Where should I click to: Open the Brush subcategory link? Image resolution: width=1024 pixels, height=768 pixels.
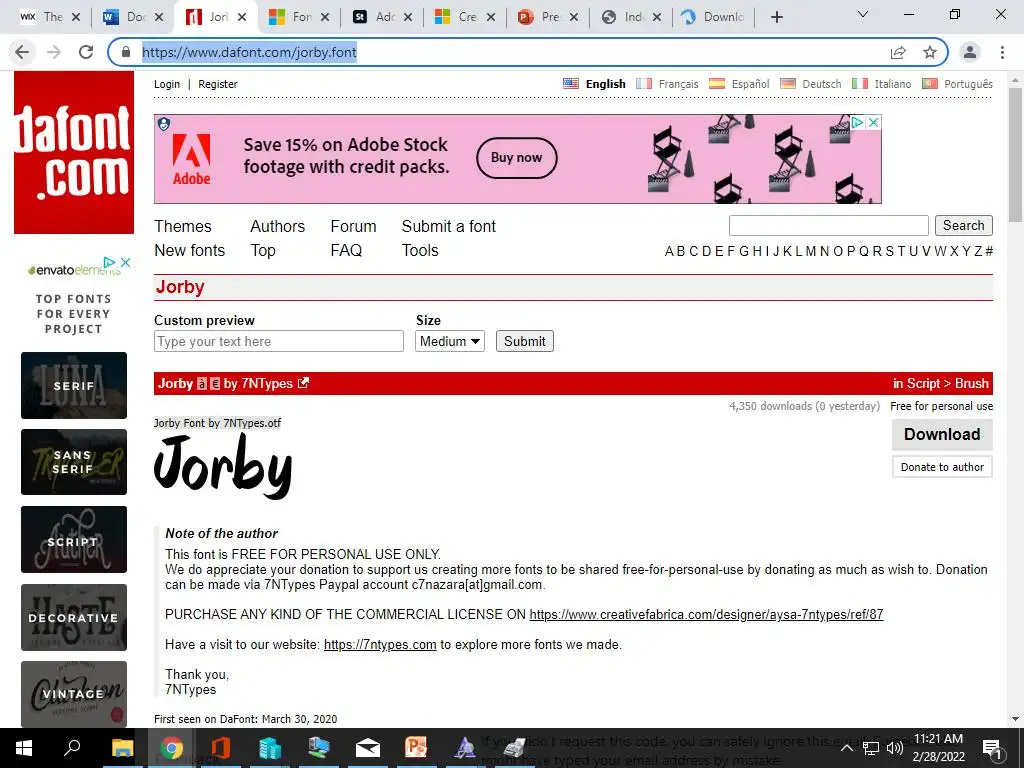pyautogui.click(x=972, y=384)
